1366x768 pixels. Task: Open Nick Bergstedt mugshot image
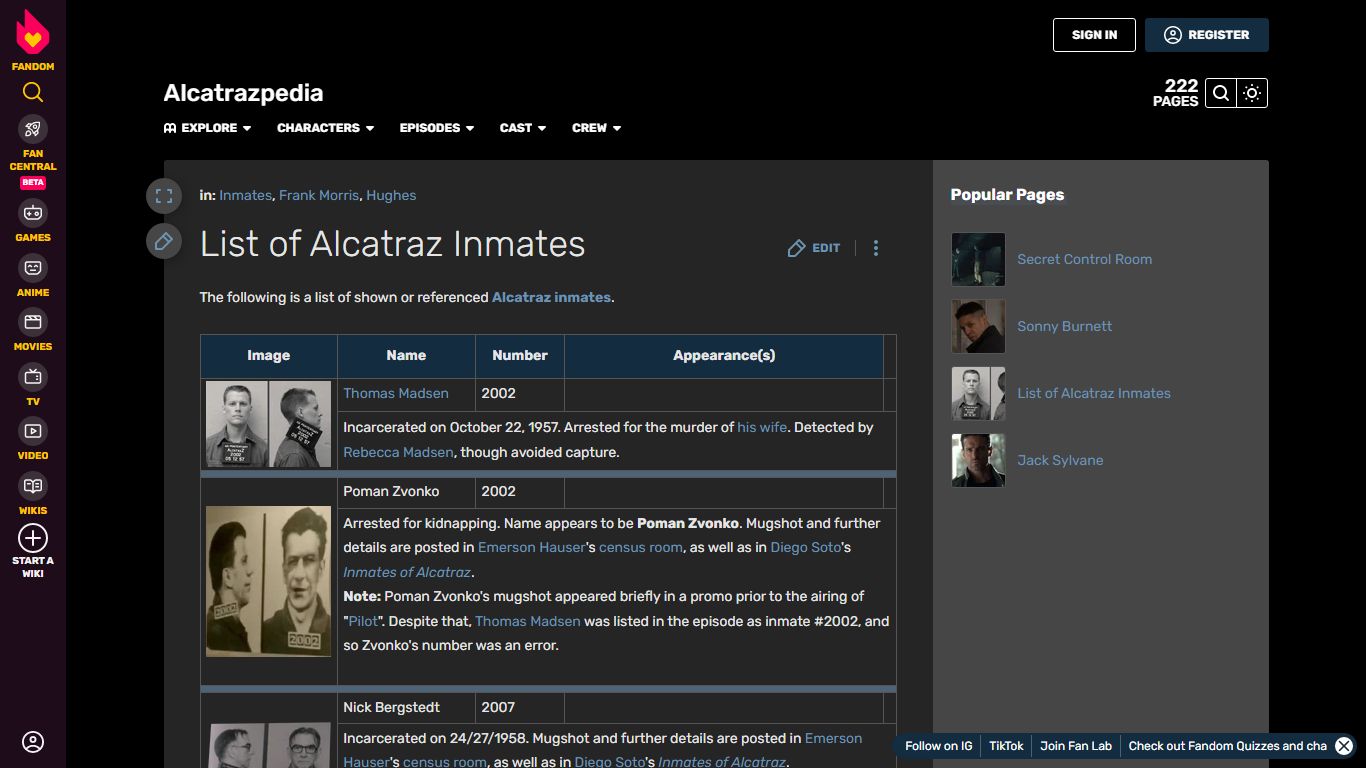click(268, 745)
